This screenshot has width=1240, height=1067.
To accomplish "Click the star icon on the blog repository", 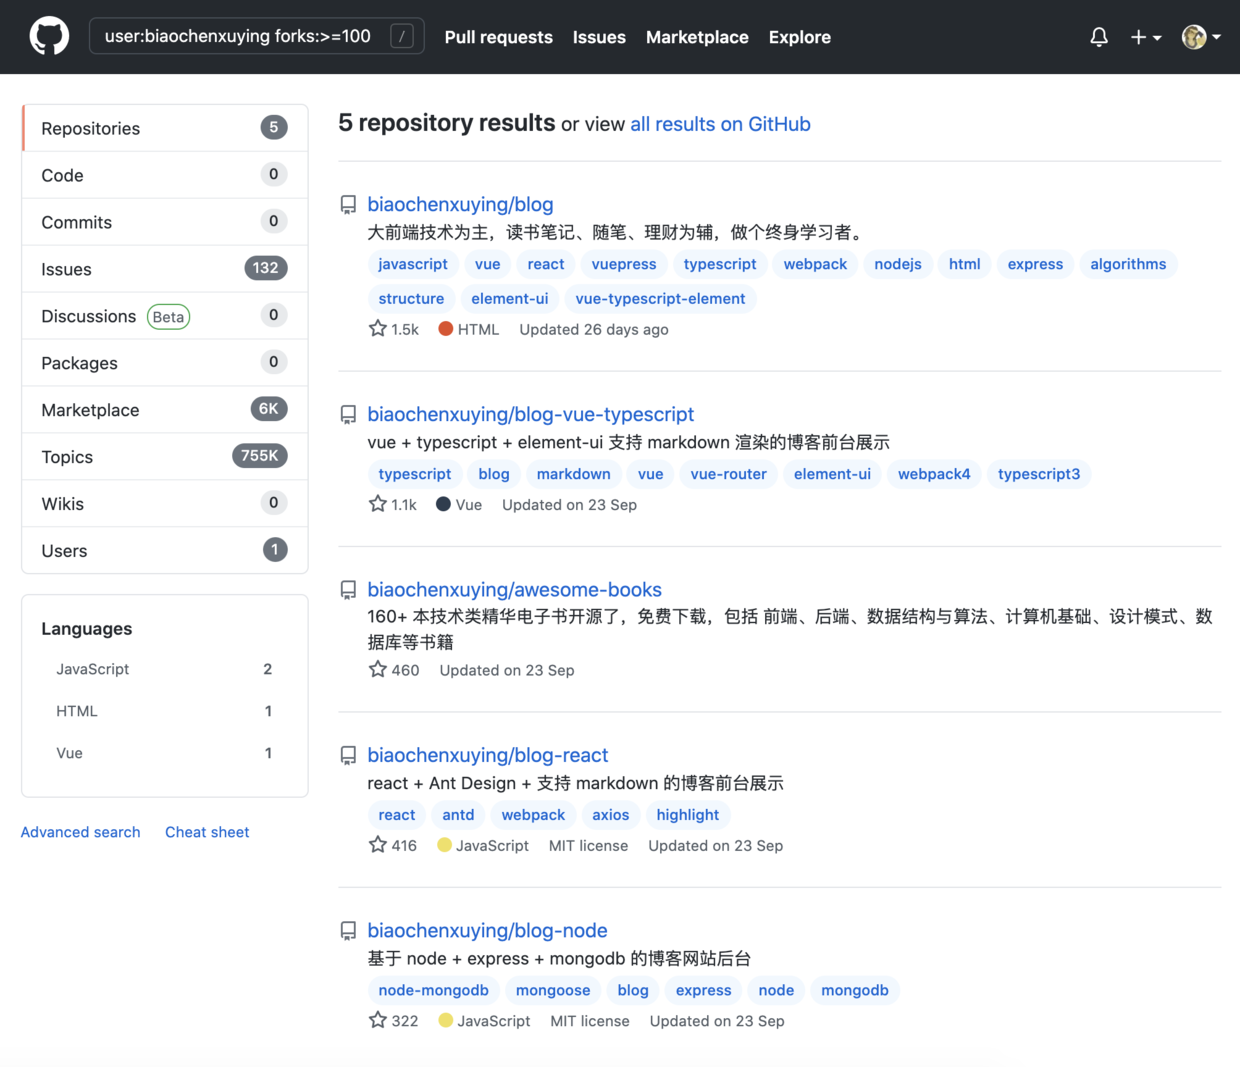I will [377, 327].
